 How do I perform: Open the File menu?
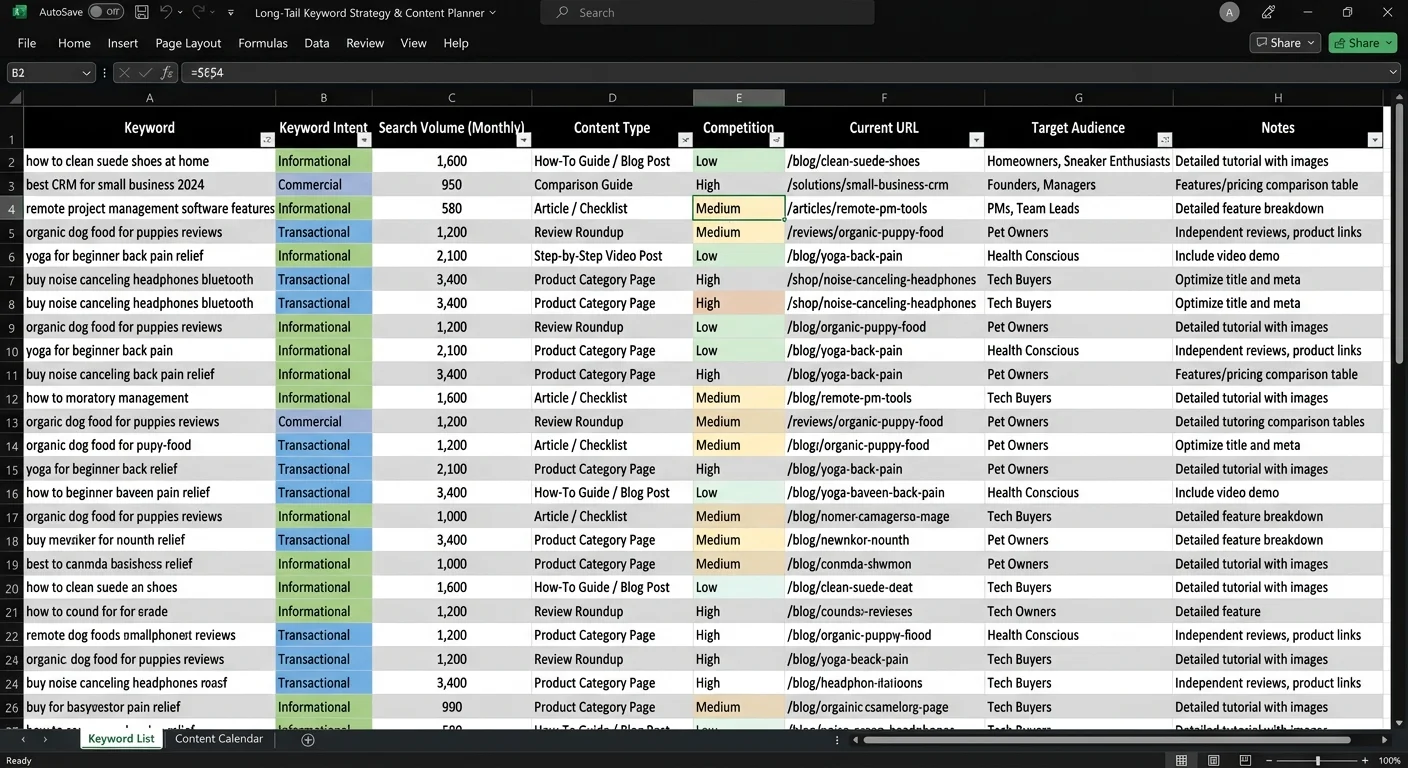(27, 43)
